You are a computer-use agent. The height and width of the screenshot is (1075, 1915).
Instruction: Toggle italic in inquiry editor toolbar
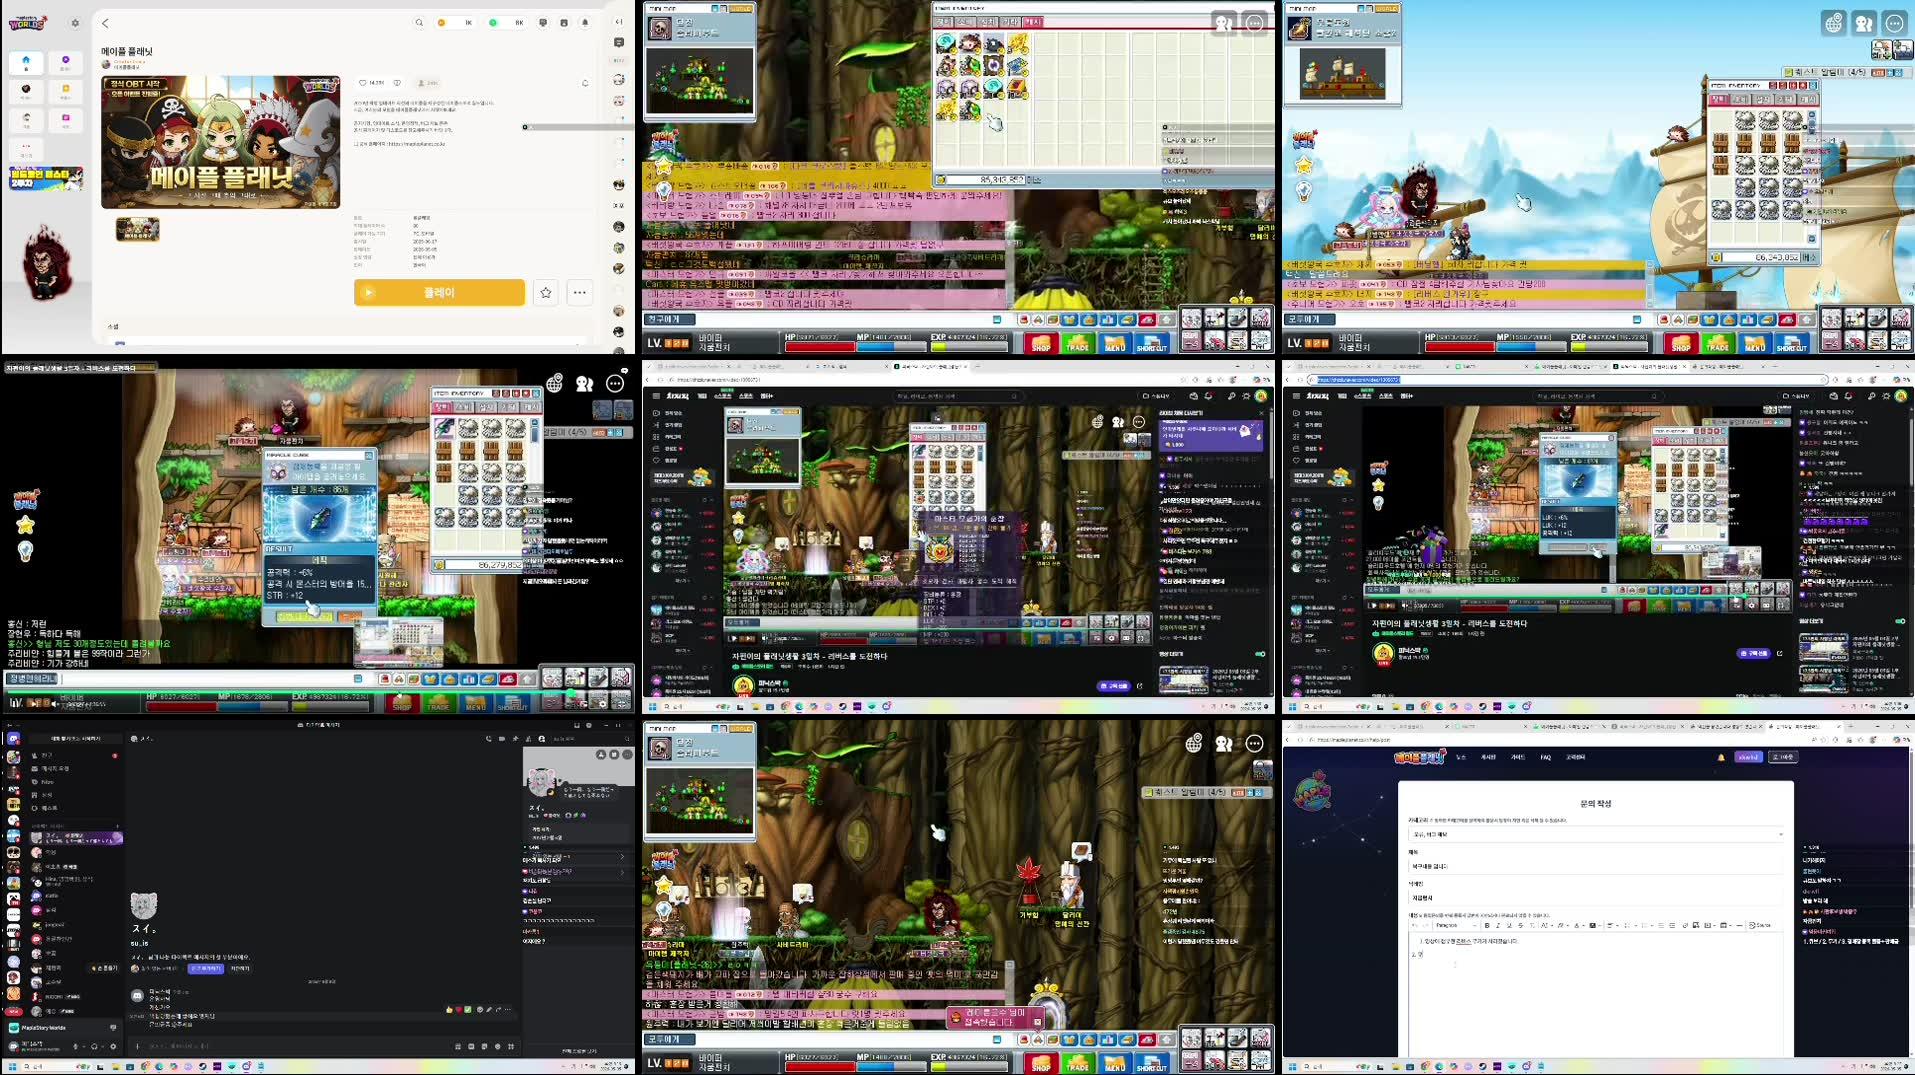[x=1498, y=925]
